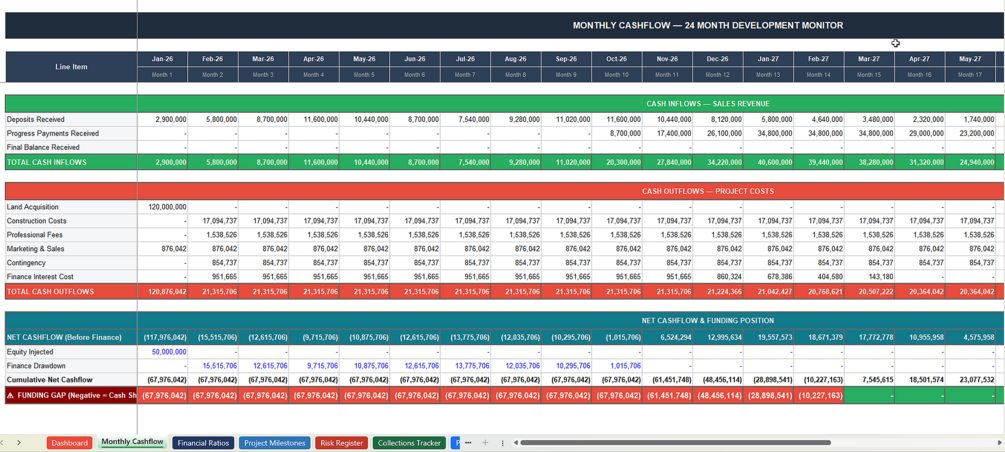Click the horizontal scrollbar right arrow
The height and width of the screenshot is (452, 1005).
pos(999,442)
